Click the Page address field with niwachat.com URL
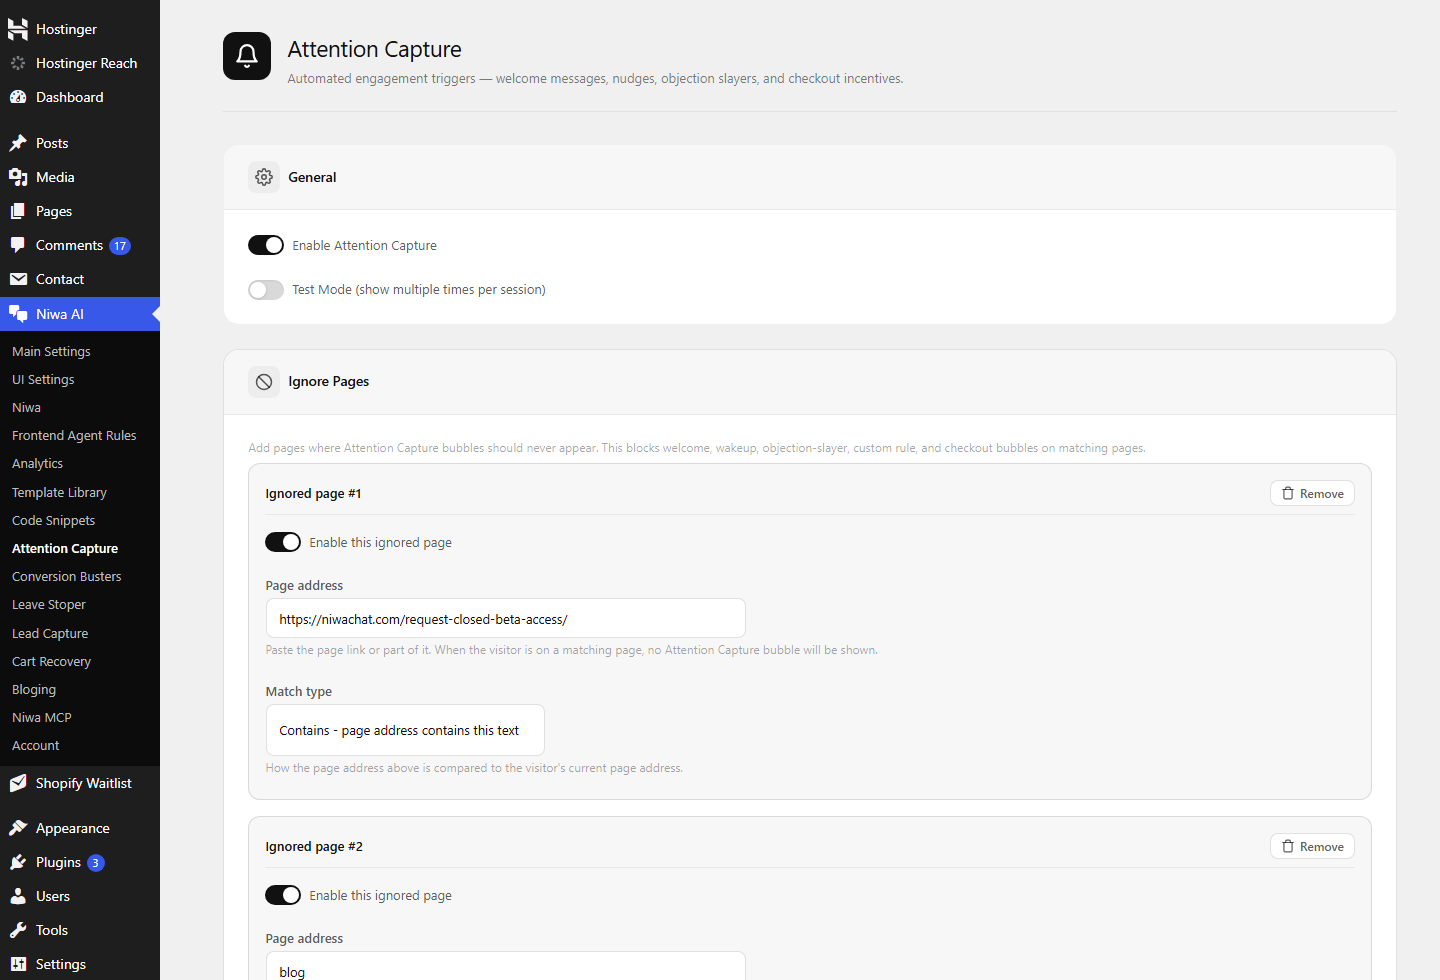The image size is (1440, 980). 506,618
